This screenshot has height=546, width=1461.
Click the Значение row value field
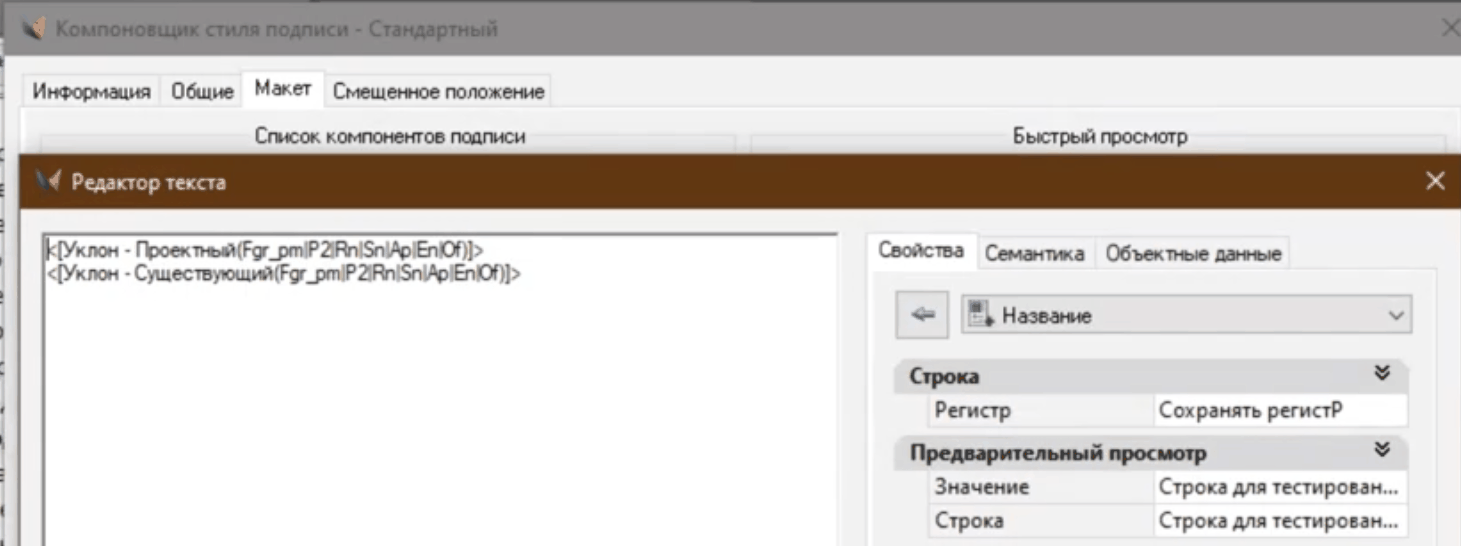(x=1279, y=487)
